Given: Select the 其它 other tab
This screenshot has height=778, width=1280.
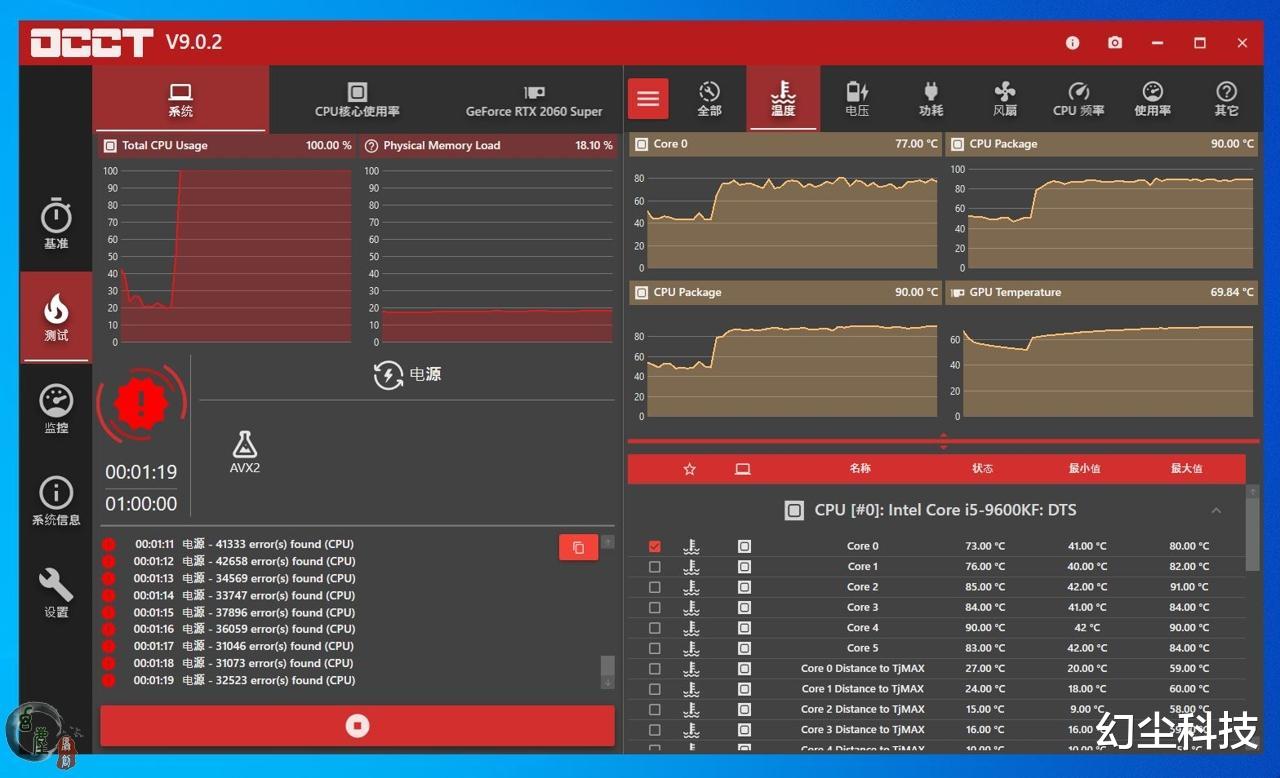Looking at the screenshot, I should (x=1227, y=98).
